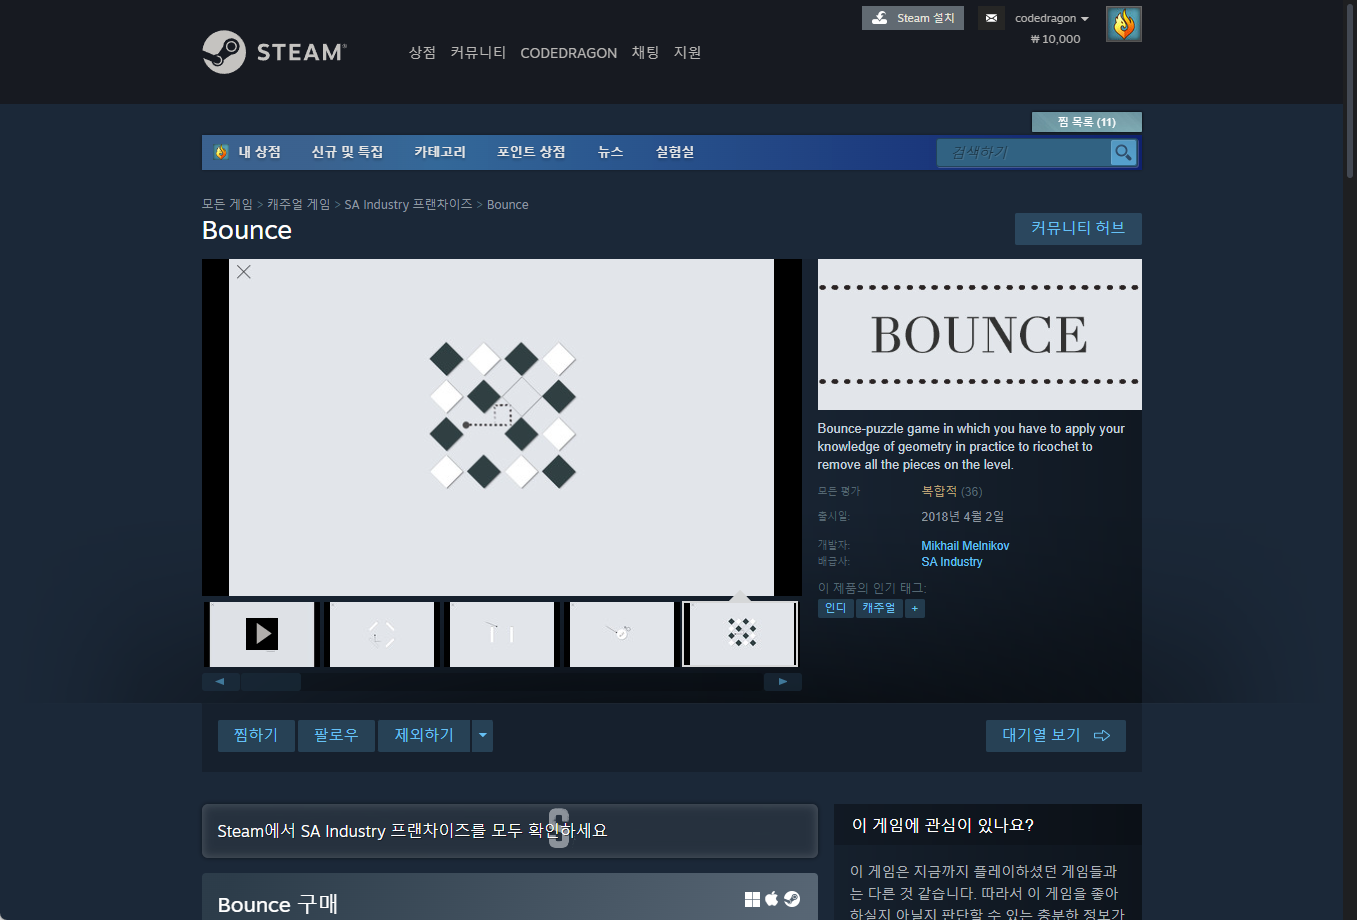This screenshot has height=920, width=1357.
Task: Open 채팅 in header
Action: pos(645,53)
